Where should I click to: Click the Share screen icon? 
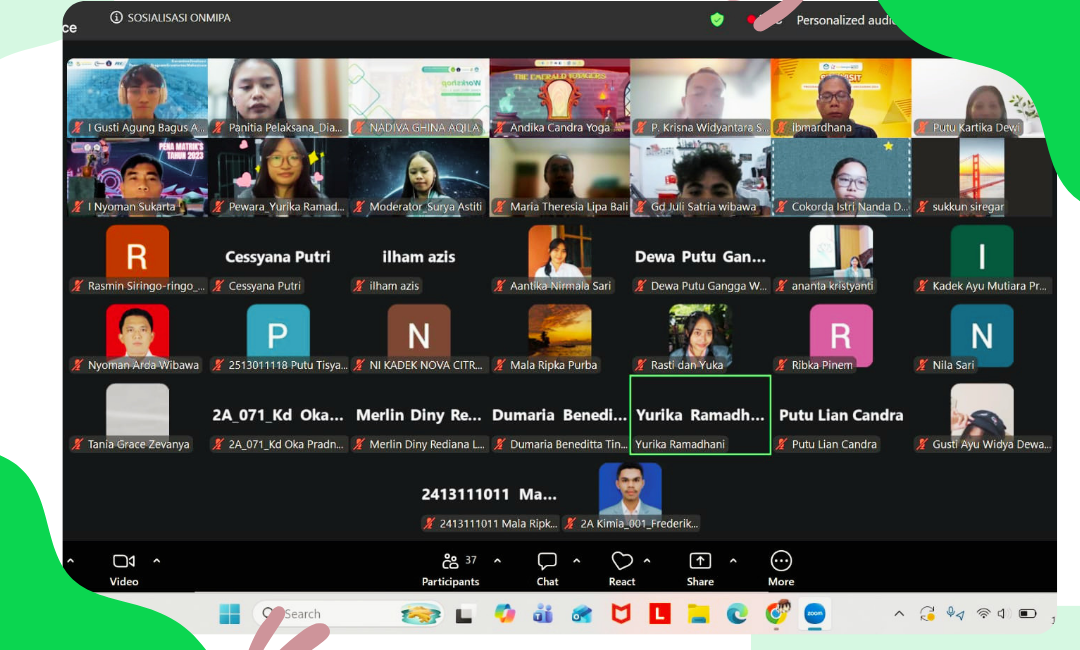pyautogui.click(x=700, y=568)
